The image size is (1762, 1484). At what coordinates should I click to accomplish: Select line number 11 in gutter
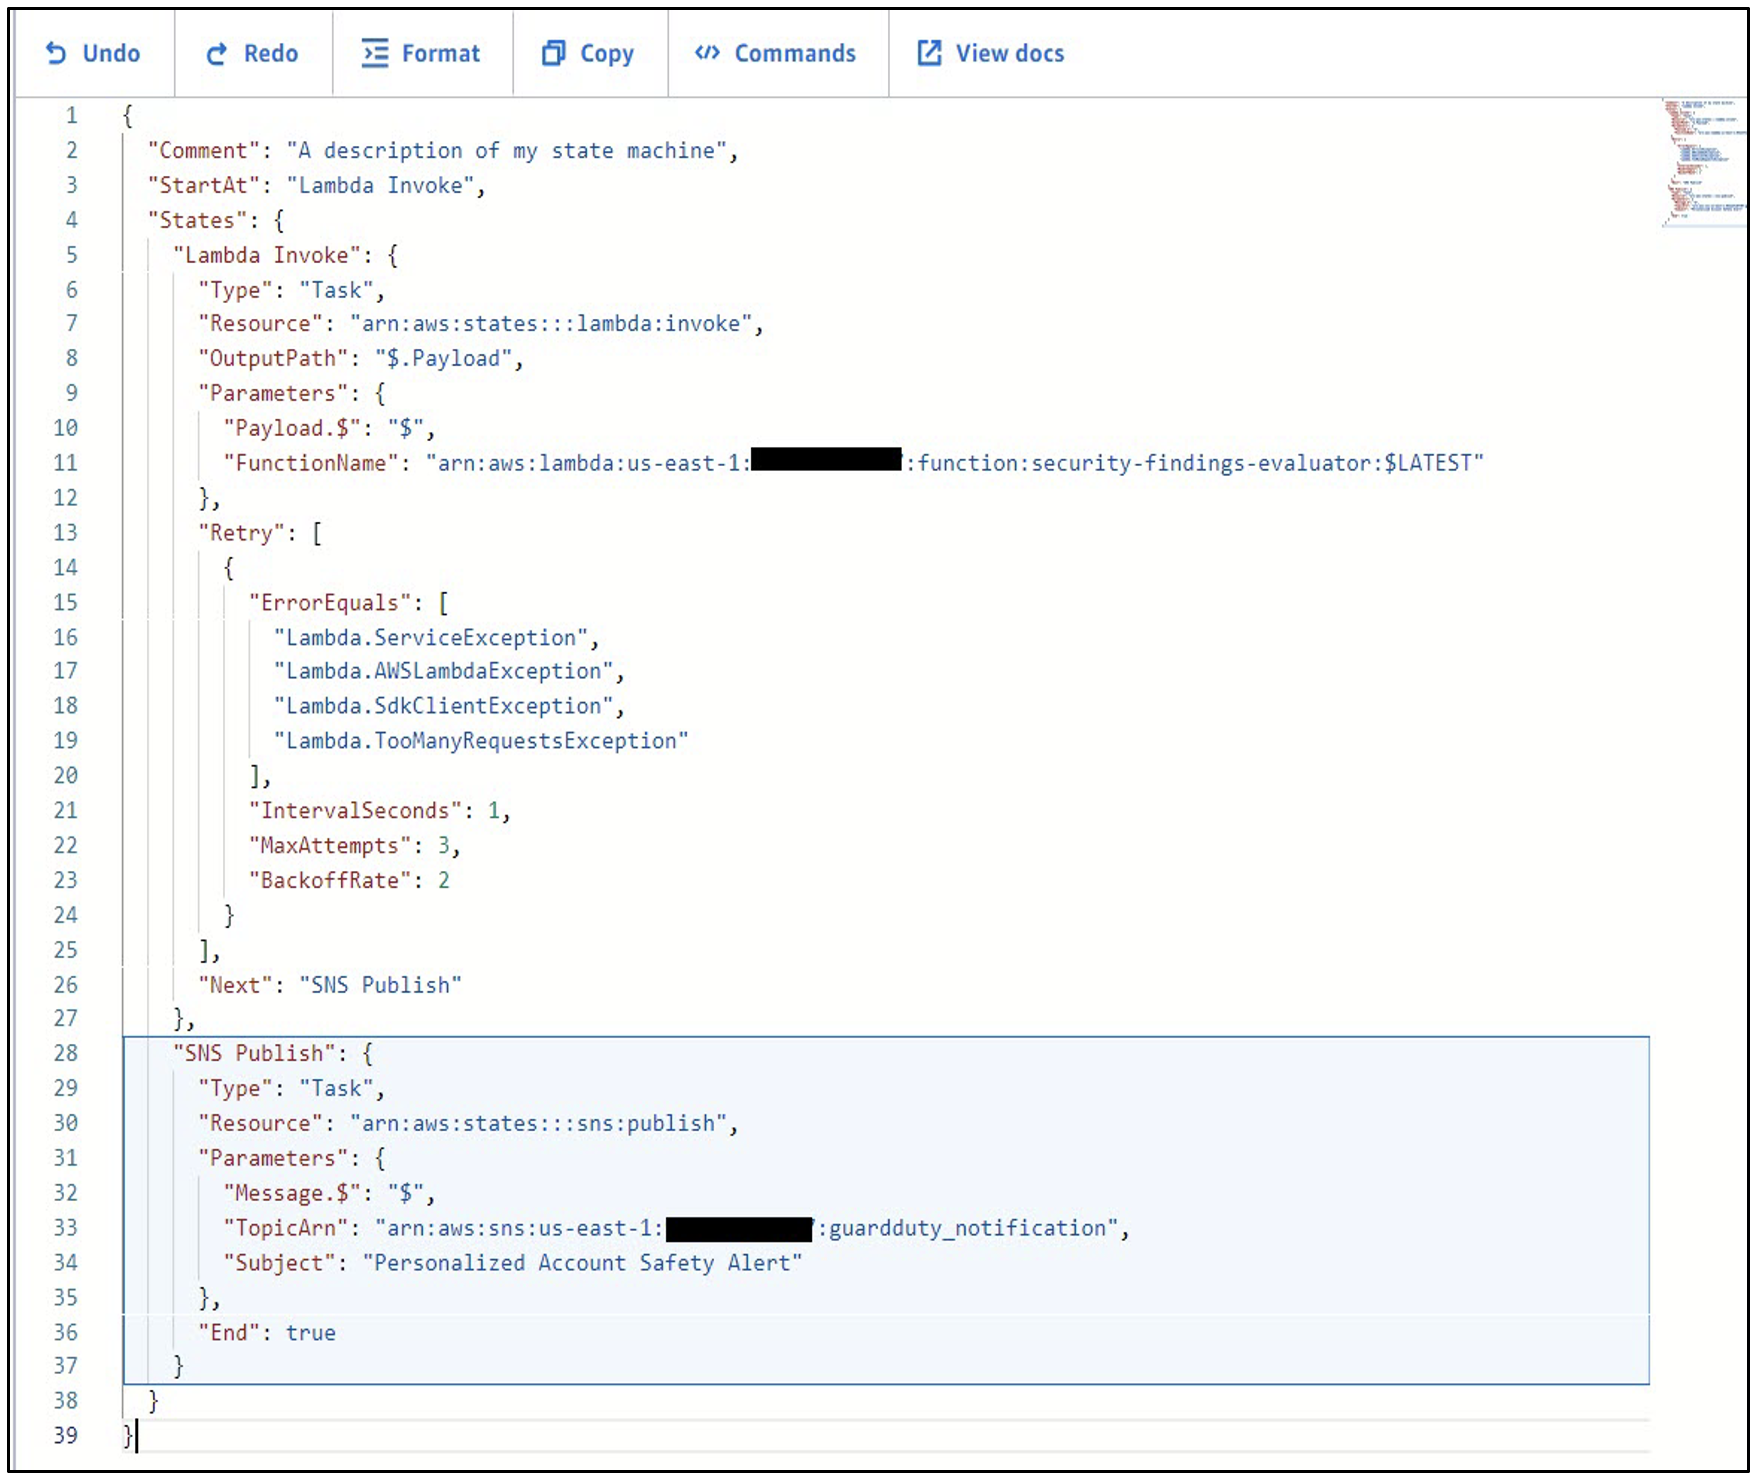(65, 463)
